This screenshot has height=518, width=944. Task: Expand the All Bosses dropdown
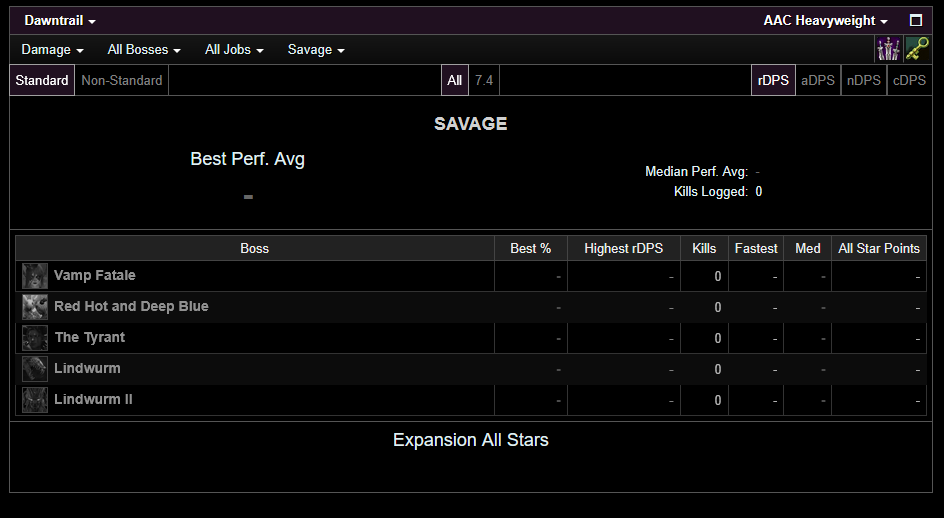[x=144, y=49]
